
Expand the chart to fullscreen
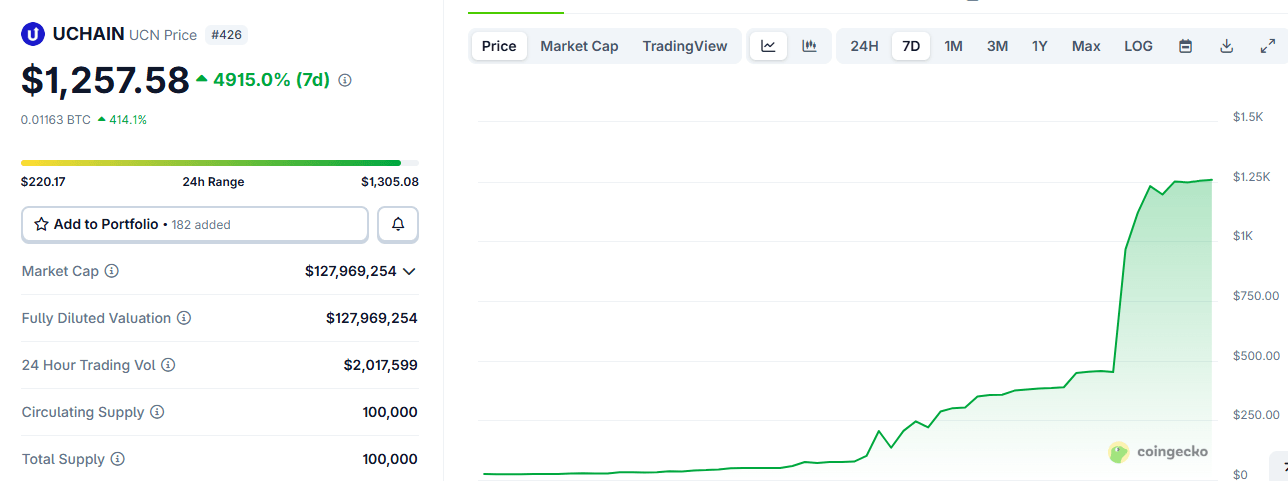1267,46
